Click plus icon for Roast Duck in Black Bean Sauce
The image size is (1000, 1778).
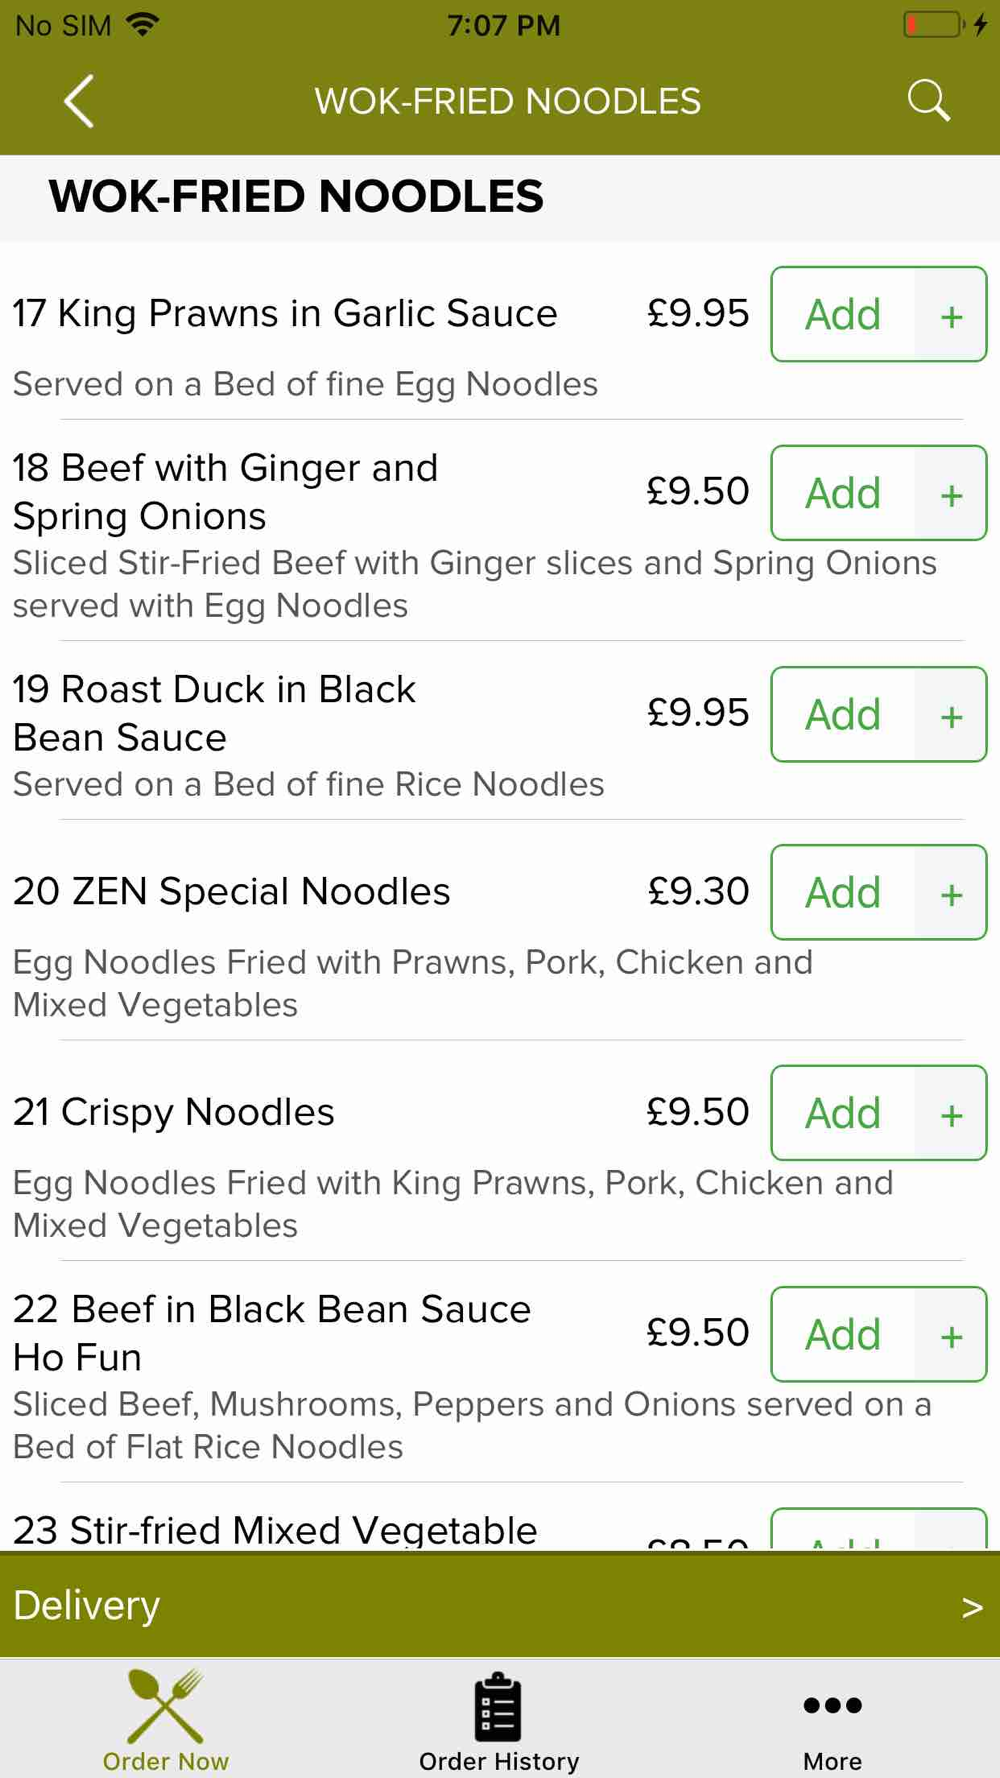pyautogui.click(x=951, y=715)
